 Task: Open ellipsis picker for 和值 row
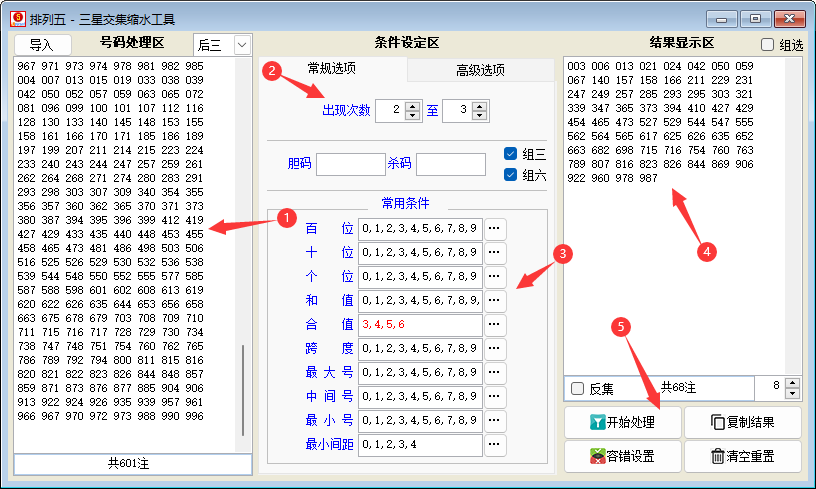[495, 300]
